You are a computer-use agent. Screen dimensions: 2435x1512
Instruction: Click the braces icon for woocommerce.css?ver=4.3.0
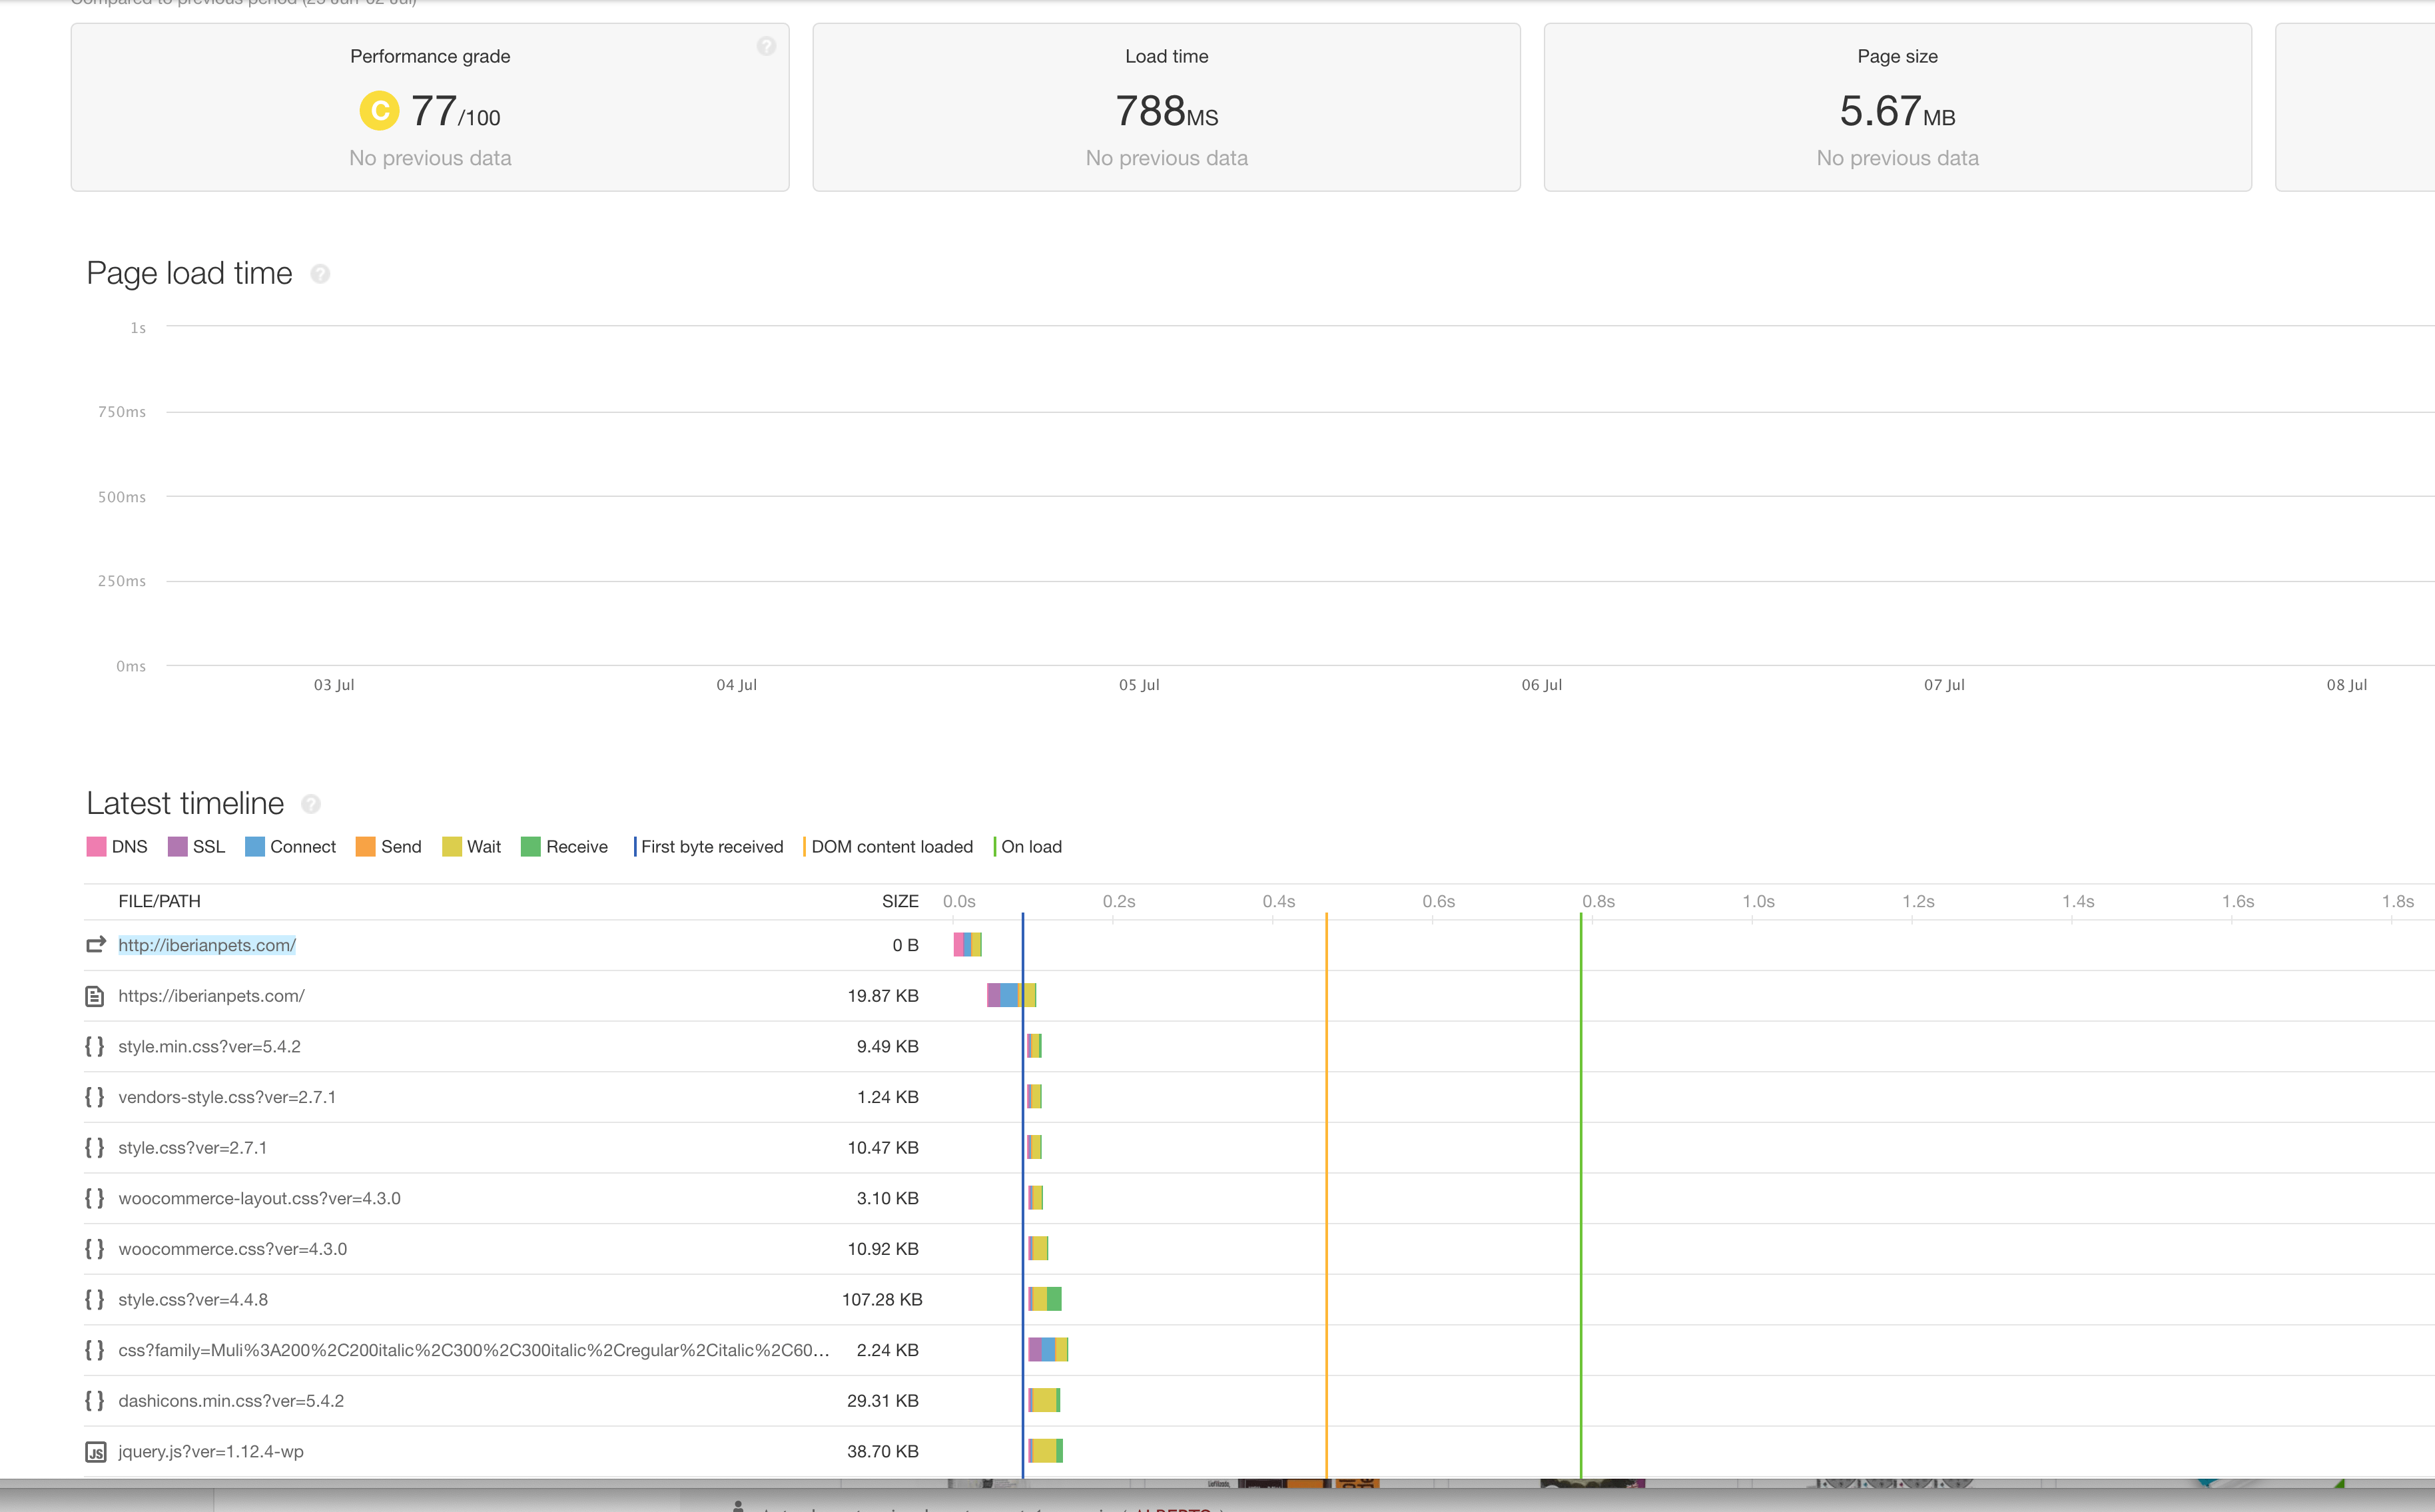coord(95,1249)
